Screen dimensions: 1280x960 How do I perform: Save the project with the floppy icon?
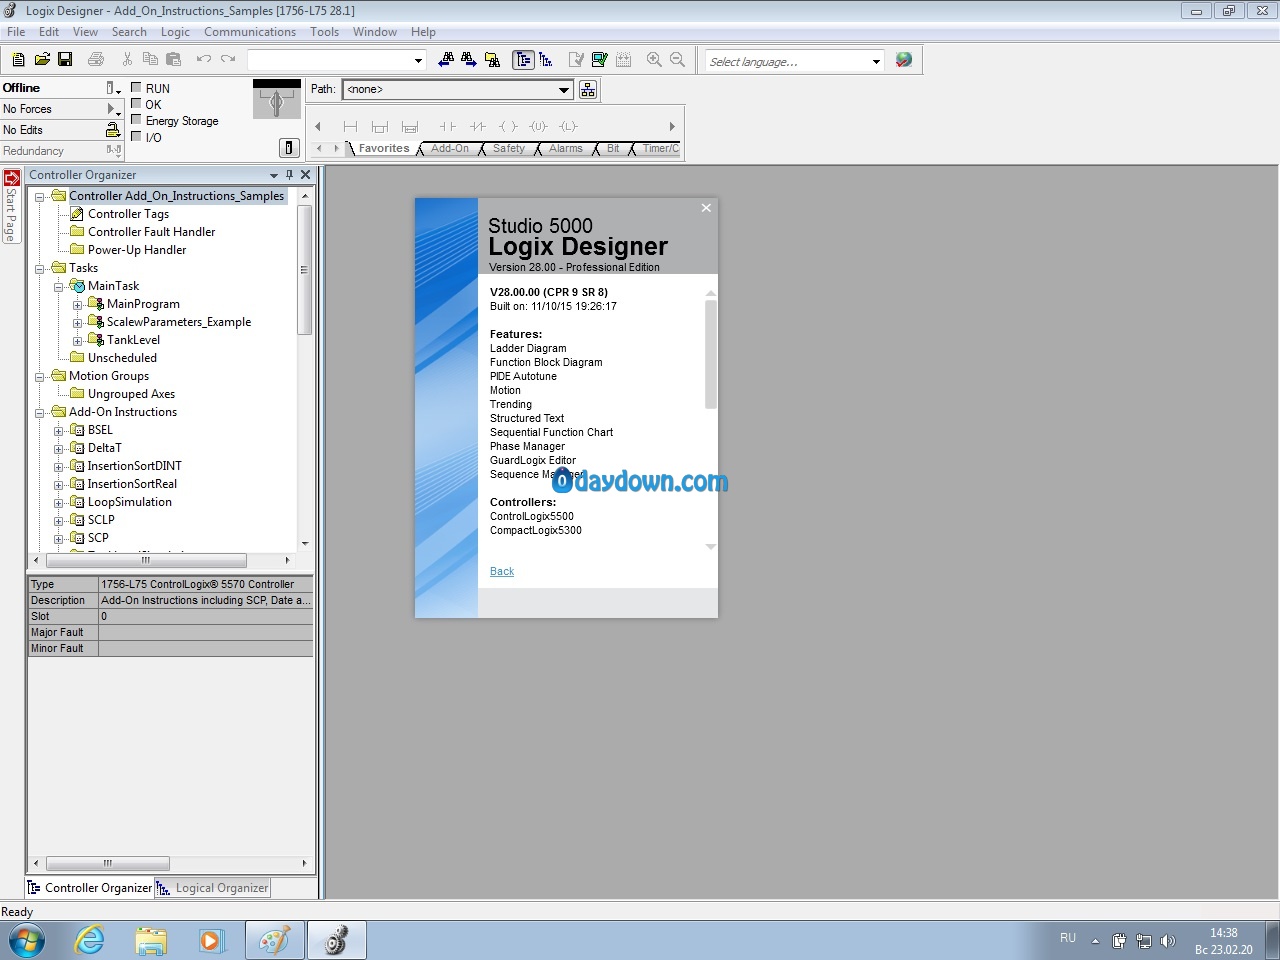click(65, 60)
